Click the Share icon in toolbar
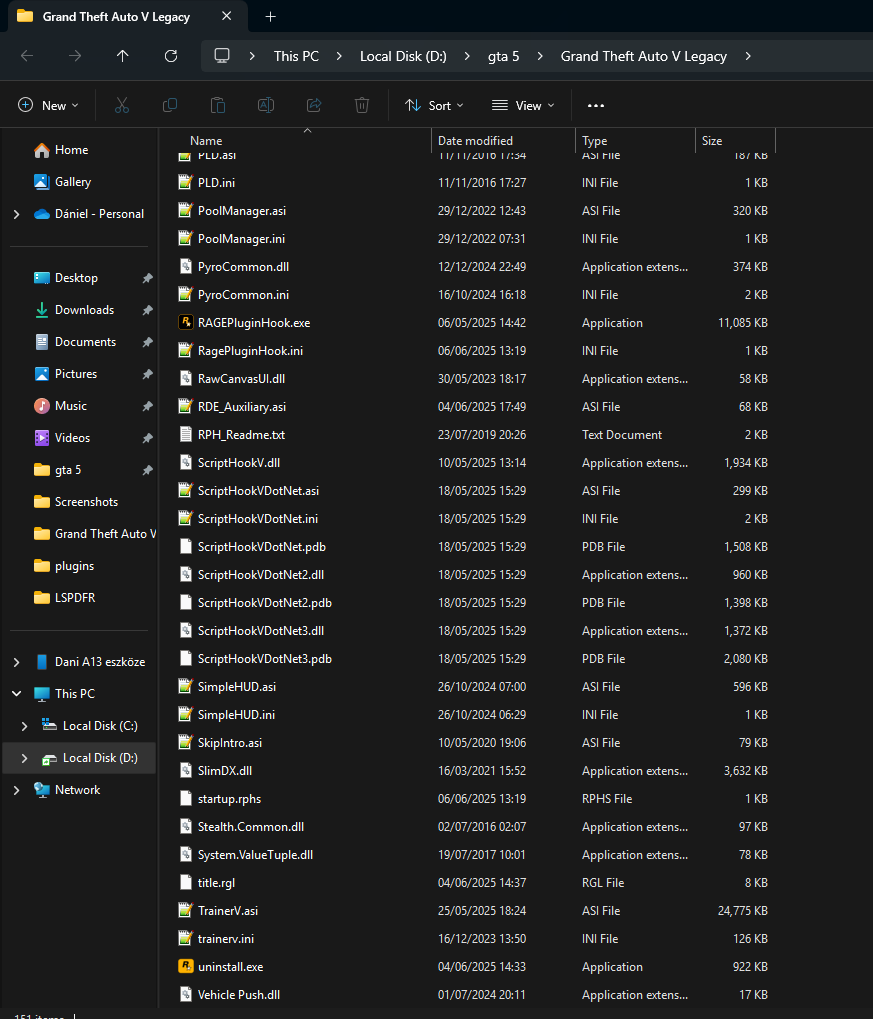This screenshot has height=1019, width=873. [x=314, y=105]
